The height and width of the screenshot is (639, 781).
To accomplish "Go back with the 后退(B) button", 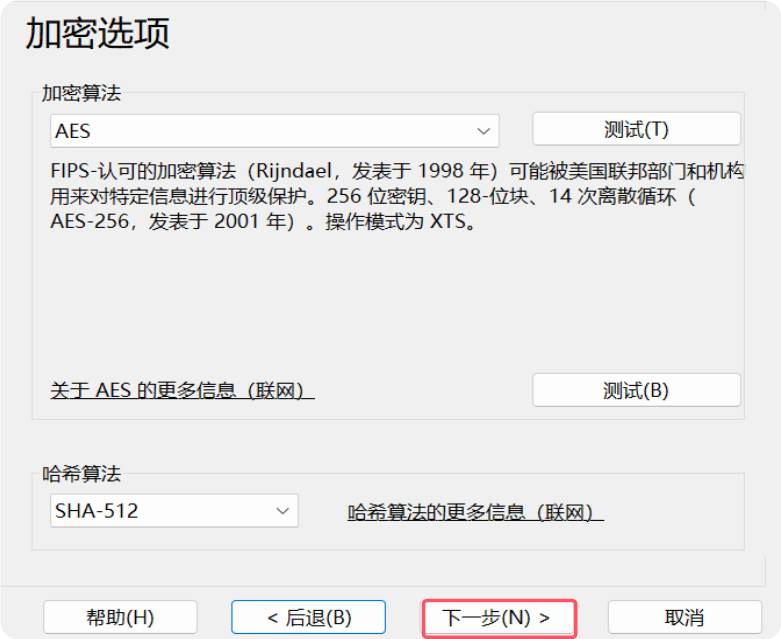I will point(308,617).
